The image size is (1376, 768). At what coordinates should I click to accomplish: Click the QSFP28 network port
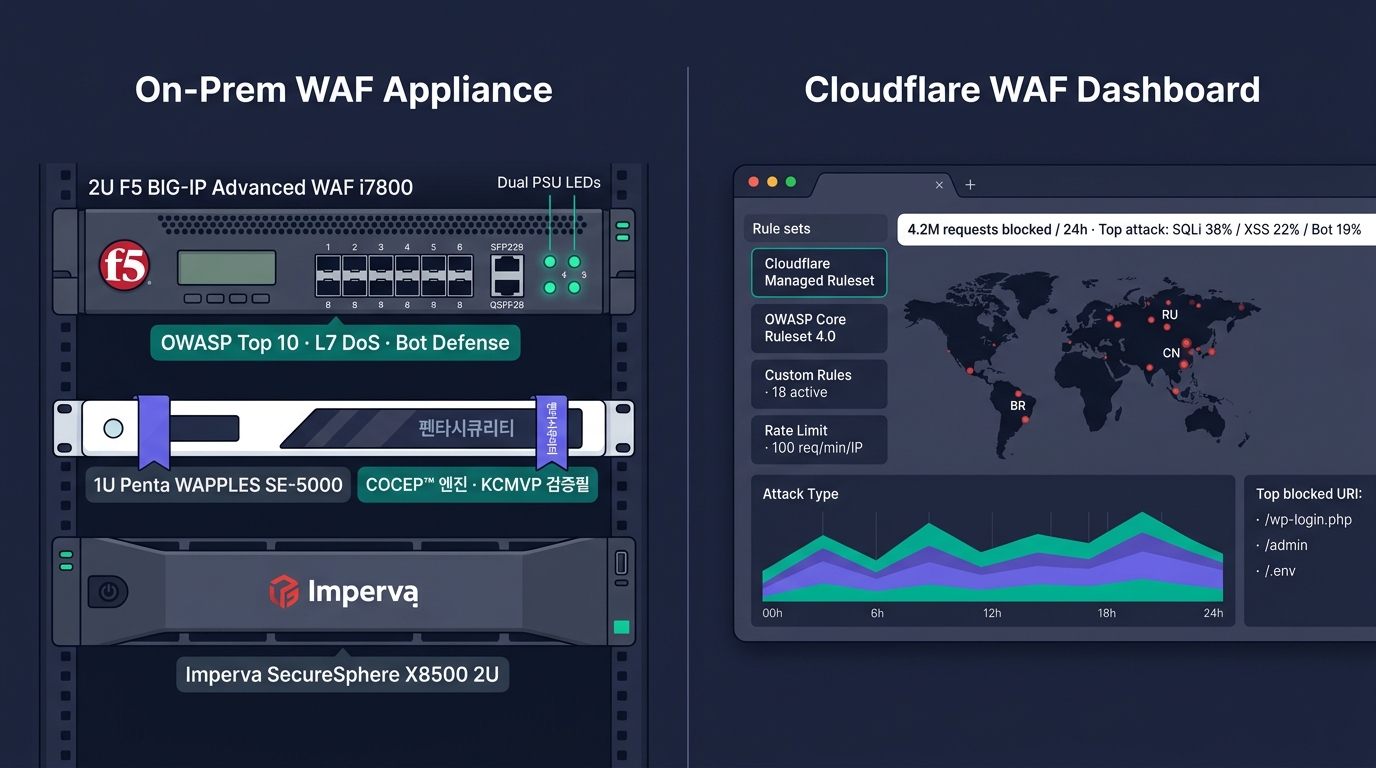pyautogui.click(x=507, y=275)
